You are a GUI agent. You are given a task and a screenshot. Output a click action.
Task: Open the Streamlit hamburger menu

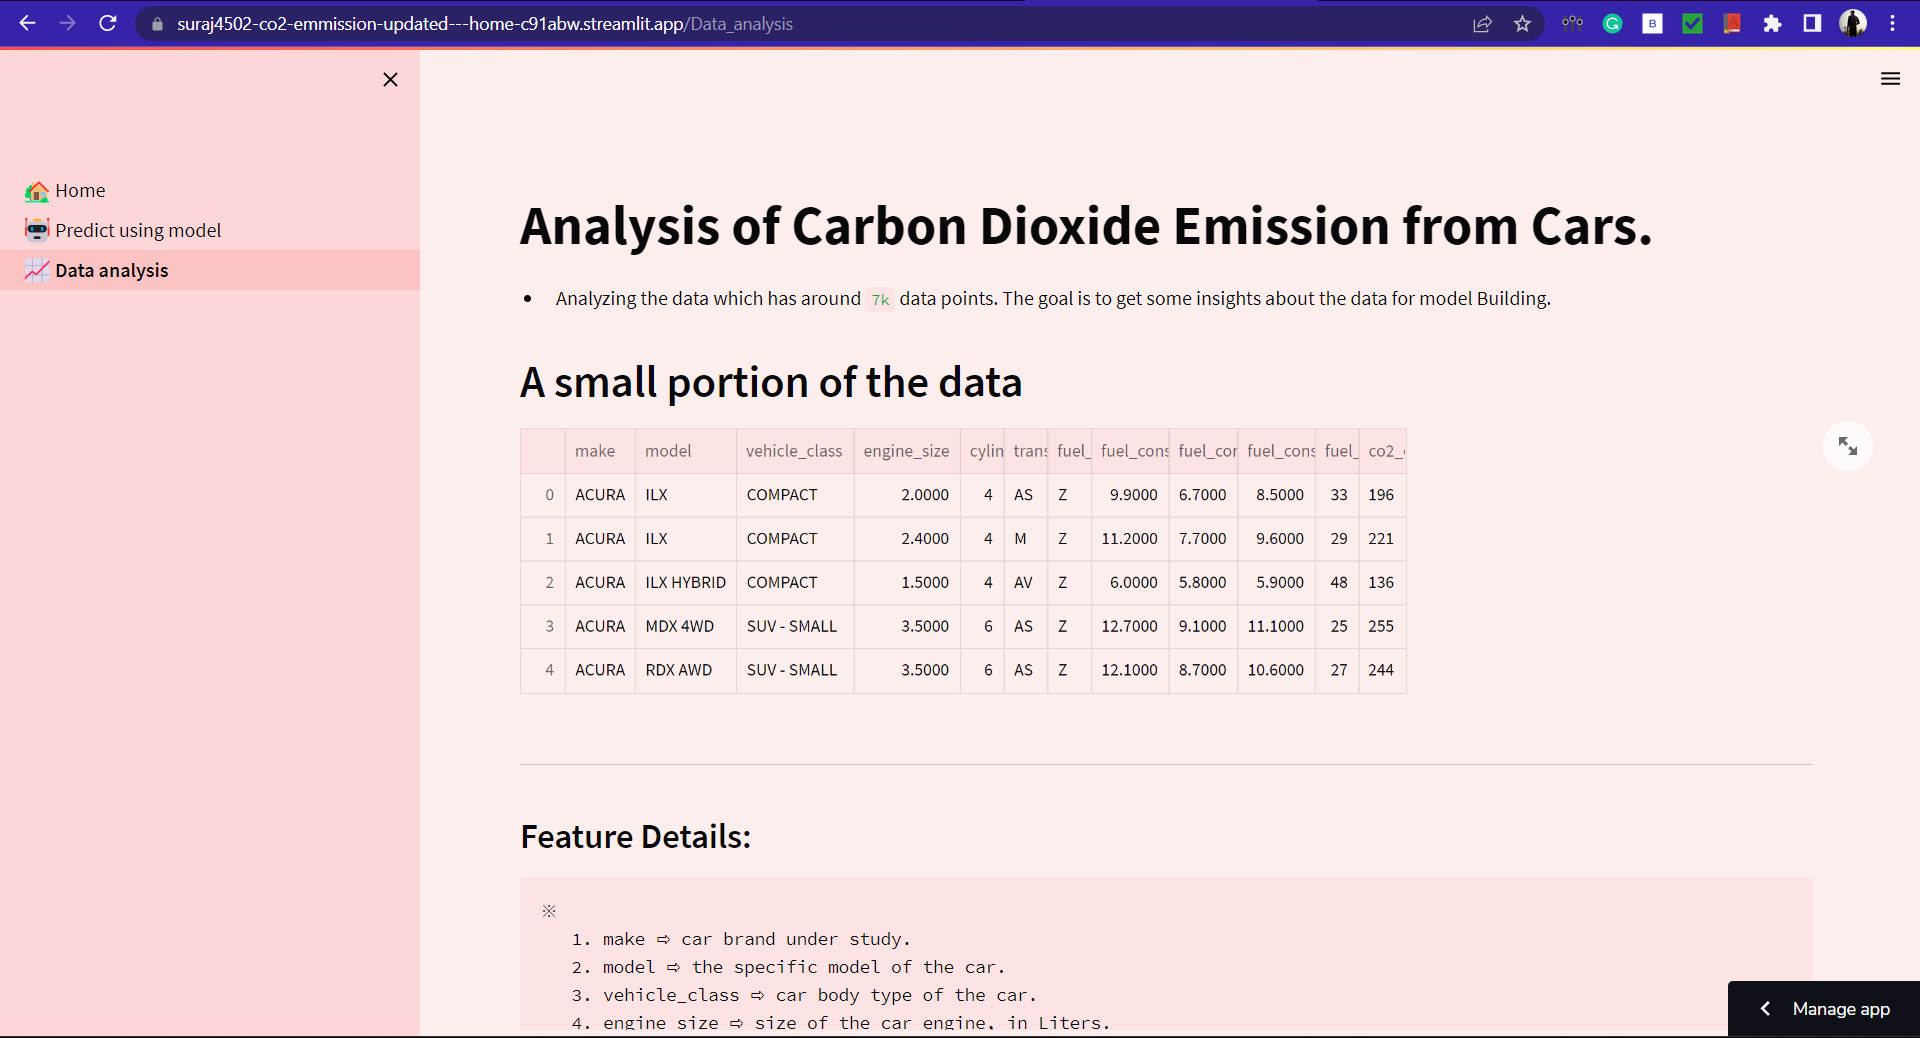pyautogui.click(x=1891, y=78)
